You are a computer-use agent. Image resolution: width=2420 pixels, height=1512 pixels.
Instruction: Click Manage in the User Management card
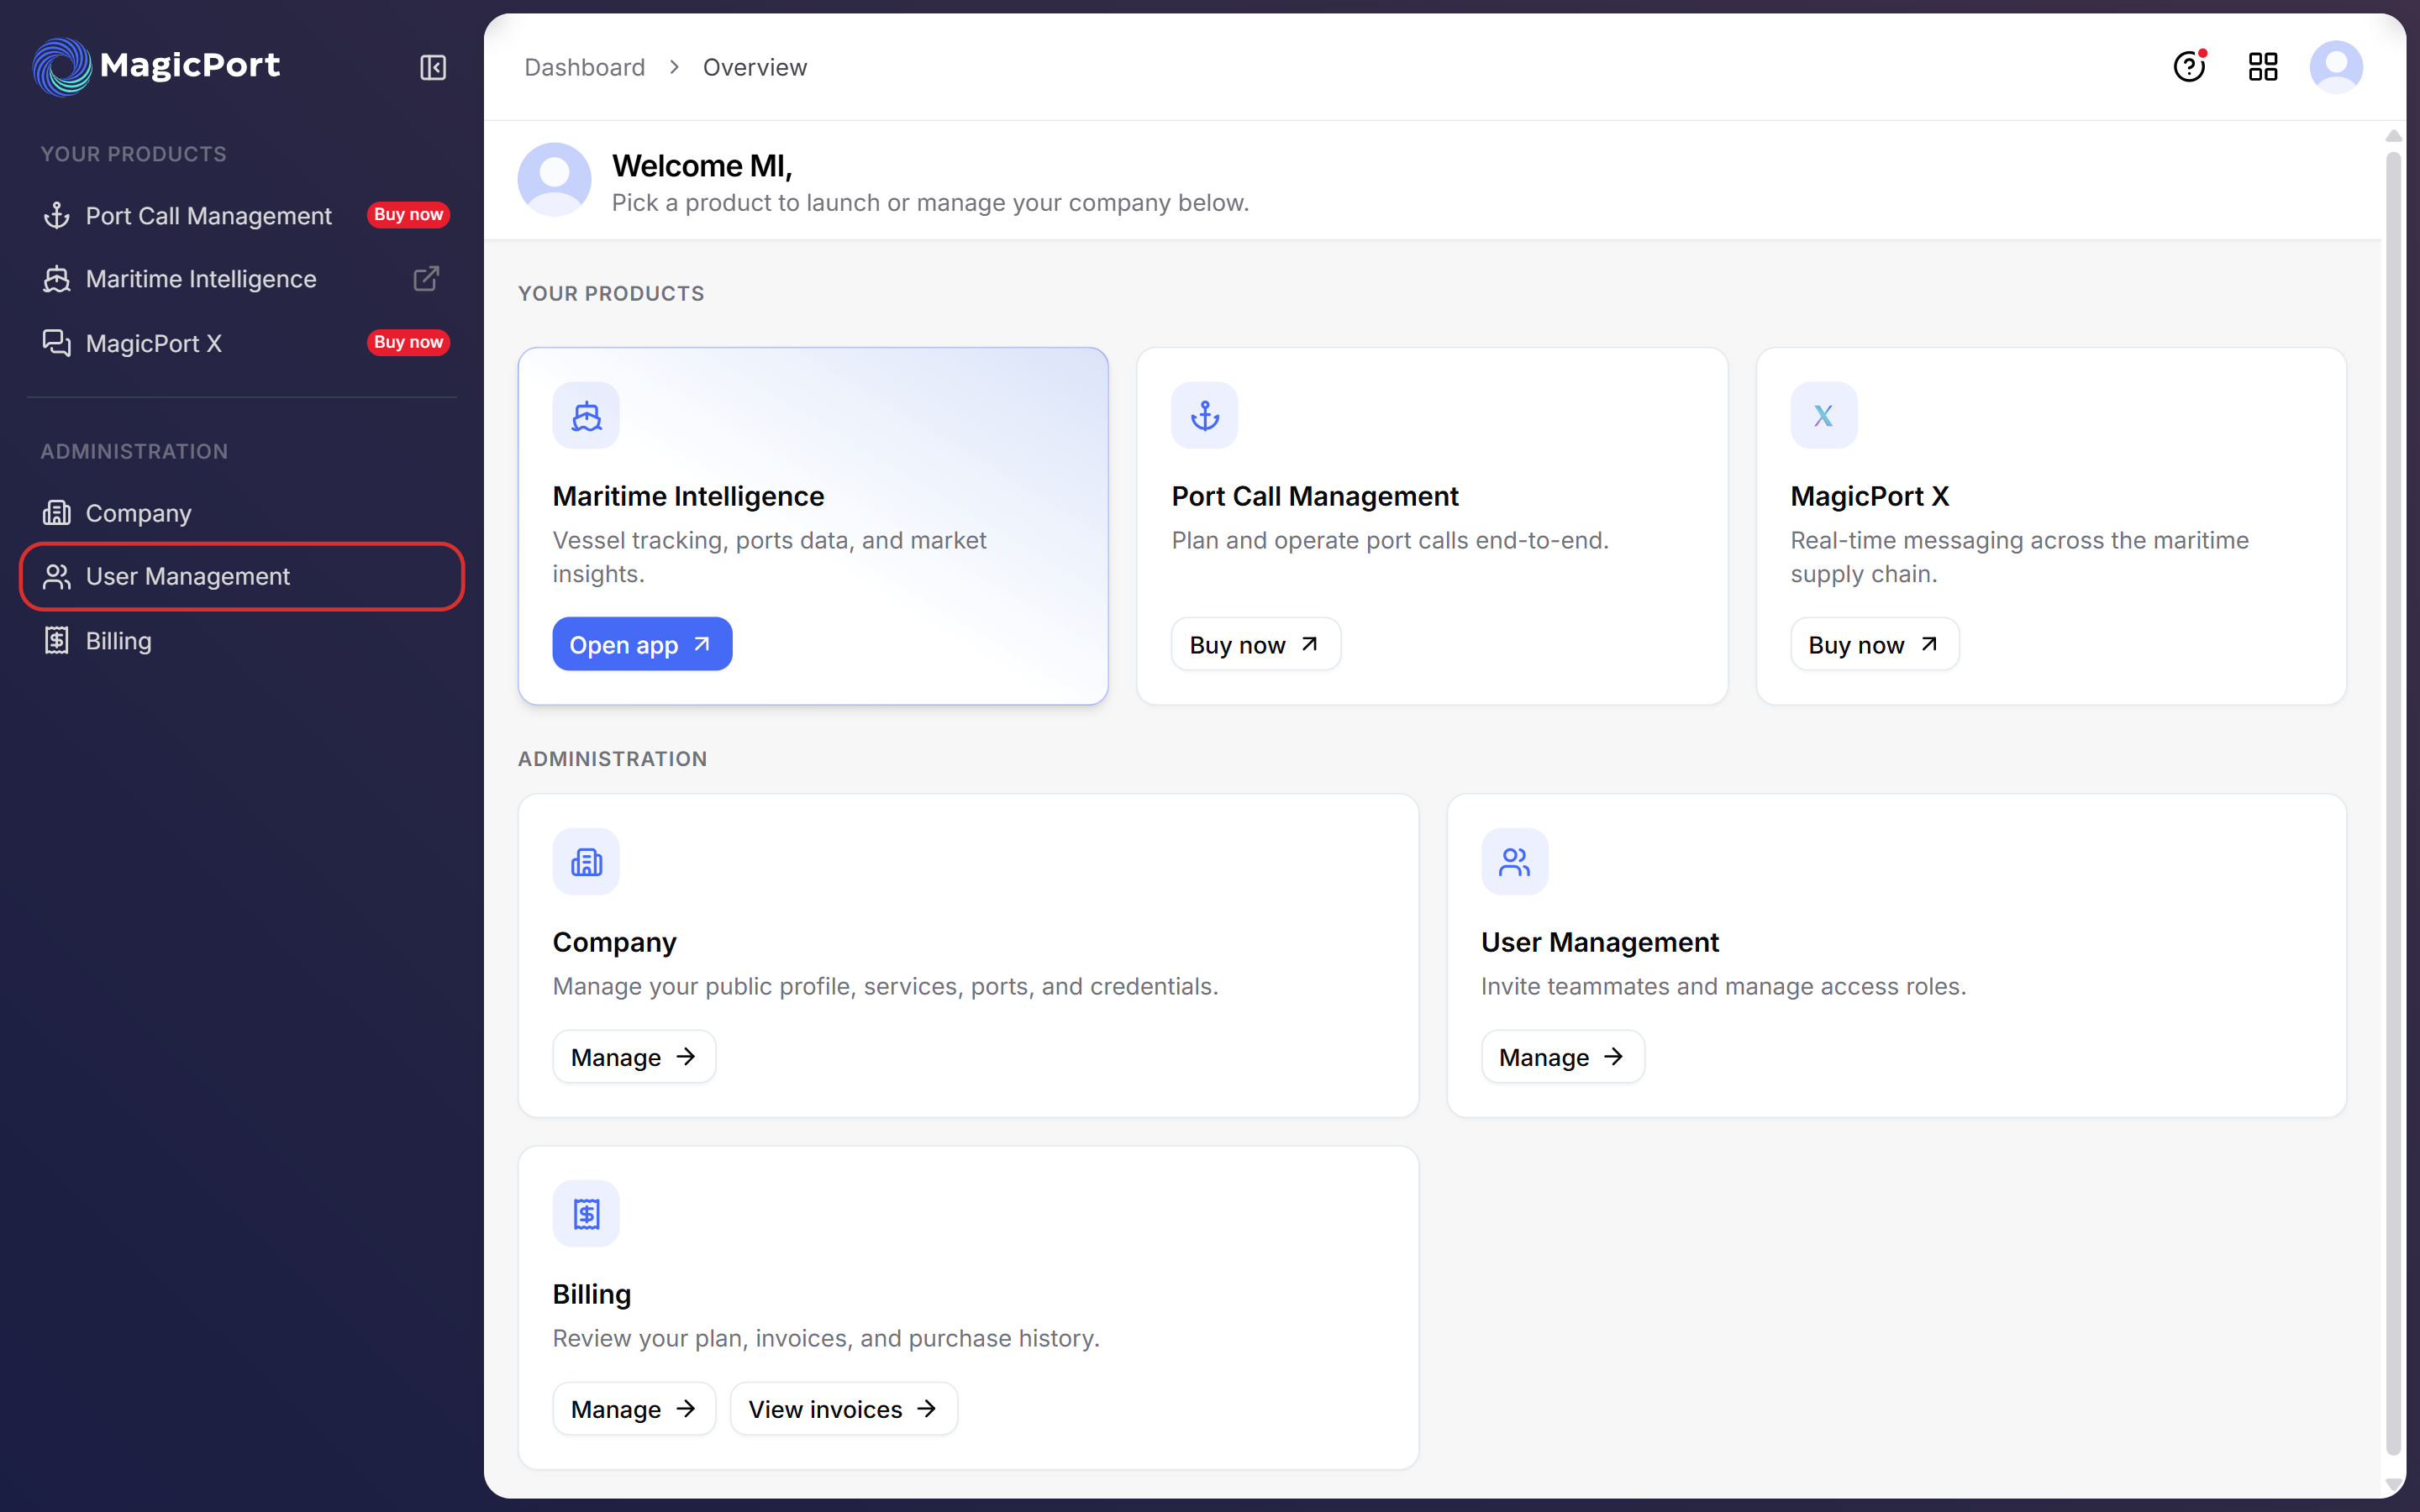pos(1562,1056)
